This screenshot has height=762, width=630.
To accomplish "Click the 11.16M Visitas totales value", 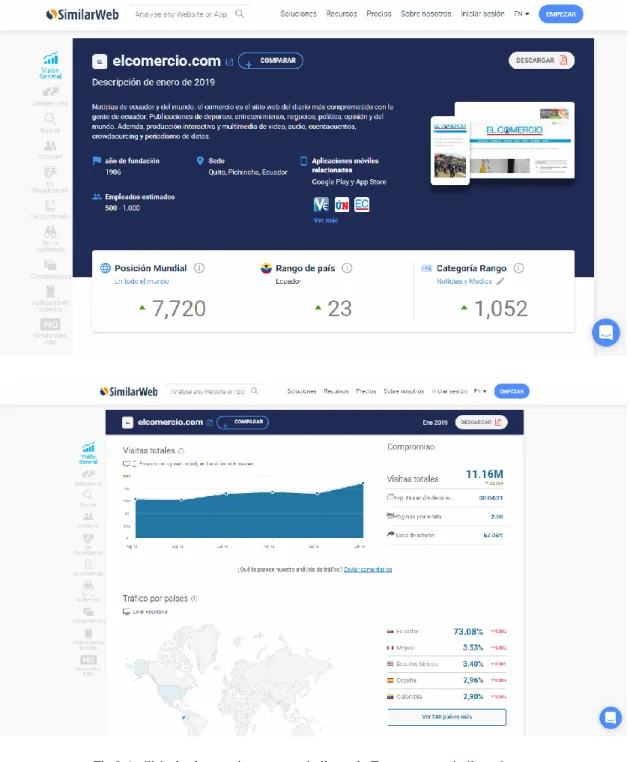I will tap(485, 474).
